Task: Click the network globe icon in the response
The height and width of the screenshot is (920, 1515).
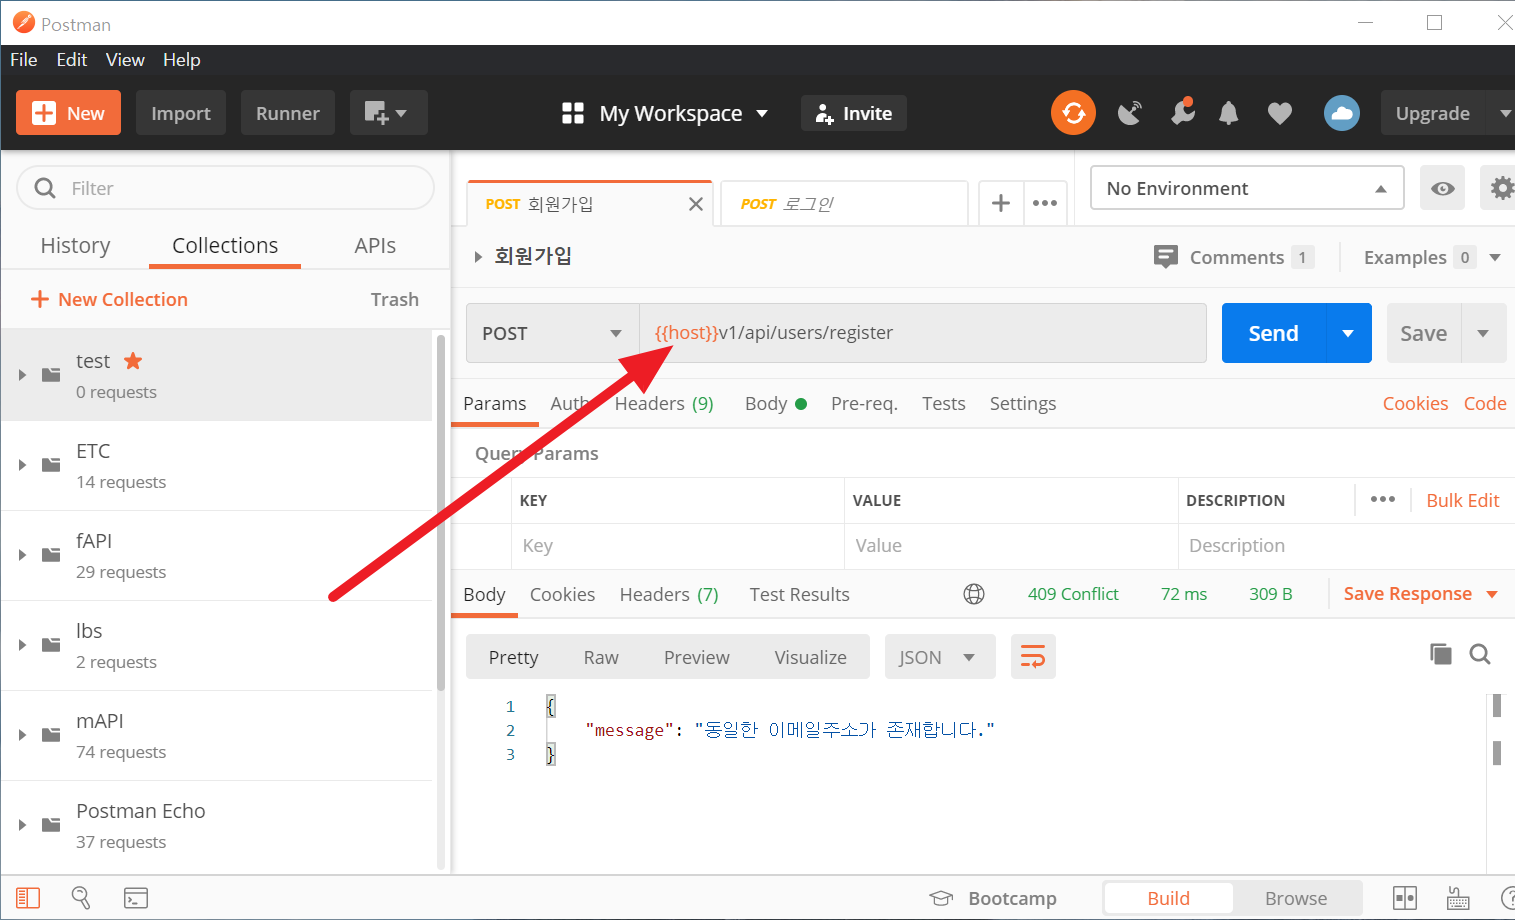Action: coord(974,594)
